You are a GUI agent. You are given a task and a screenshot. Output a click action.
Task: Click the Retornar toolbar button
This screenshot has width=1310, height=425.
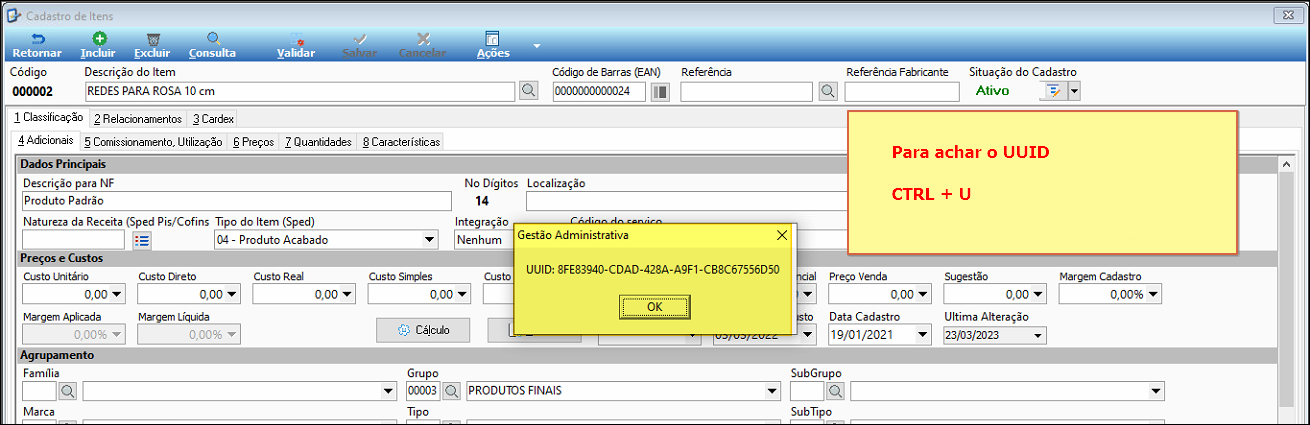pyautogui.click(x=37, y=45)
